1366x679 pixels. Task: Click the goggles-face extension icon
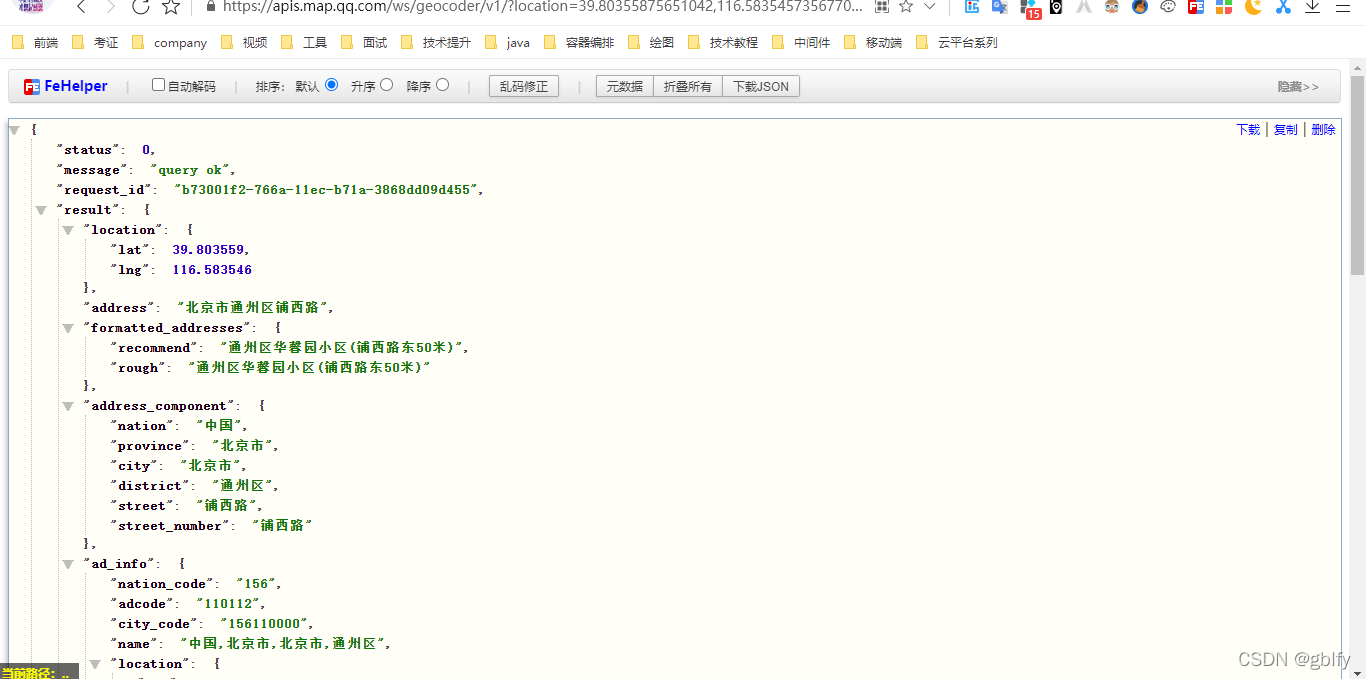click(1112, 6)
